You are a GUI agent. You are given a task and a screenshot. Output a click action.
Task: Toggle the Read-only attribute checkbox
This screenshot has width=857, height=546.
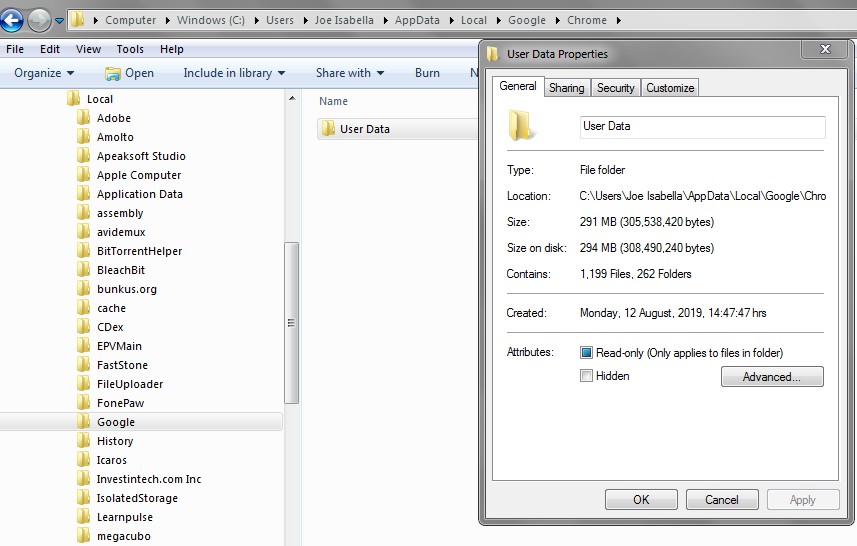click(586, 353)
